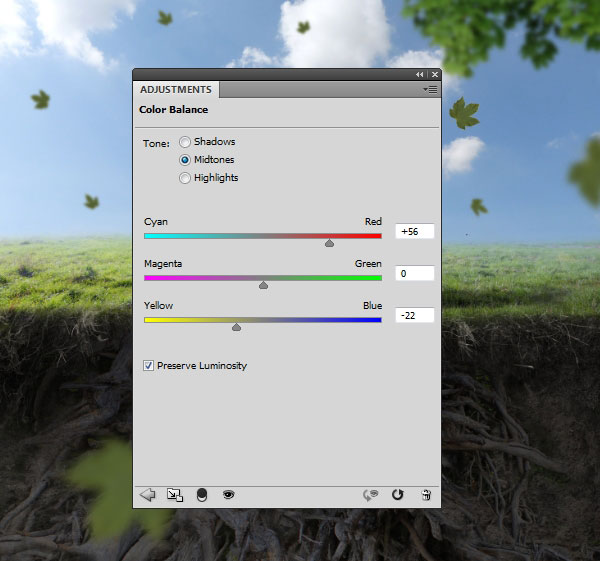600x561 pixels.
Task: Toggle adjustment layer visibility eye icon
Action: tap(228, 495)
